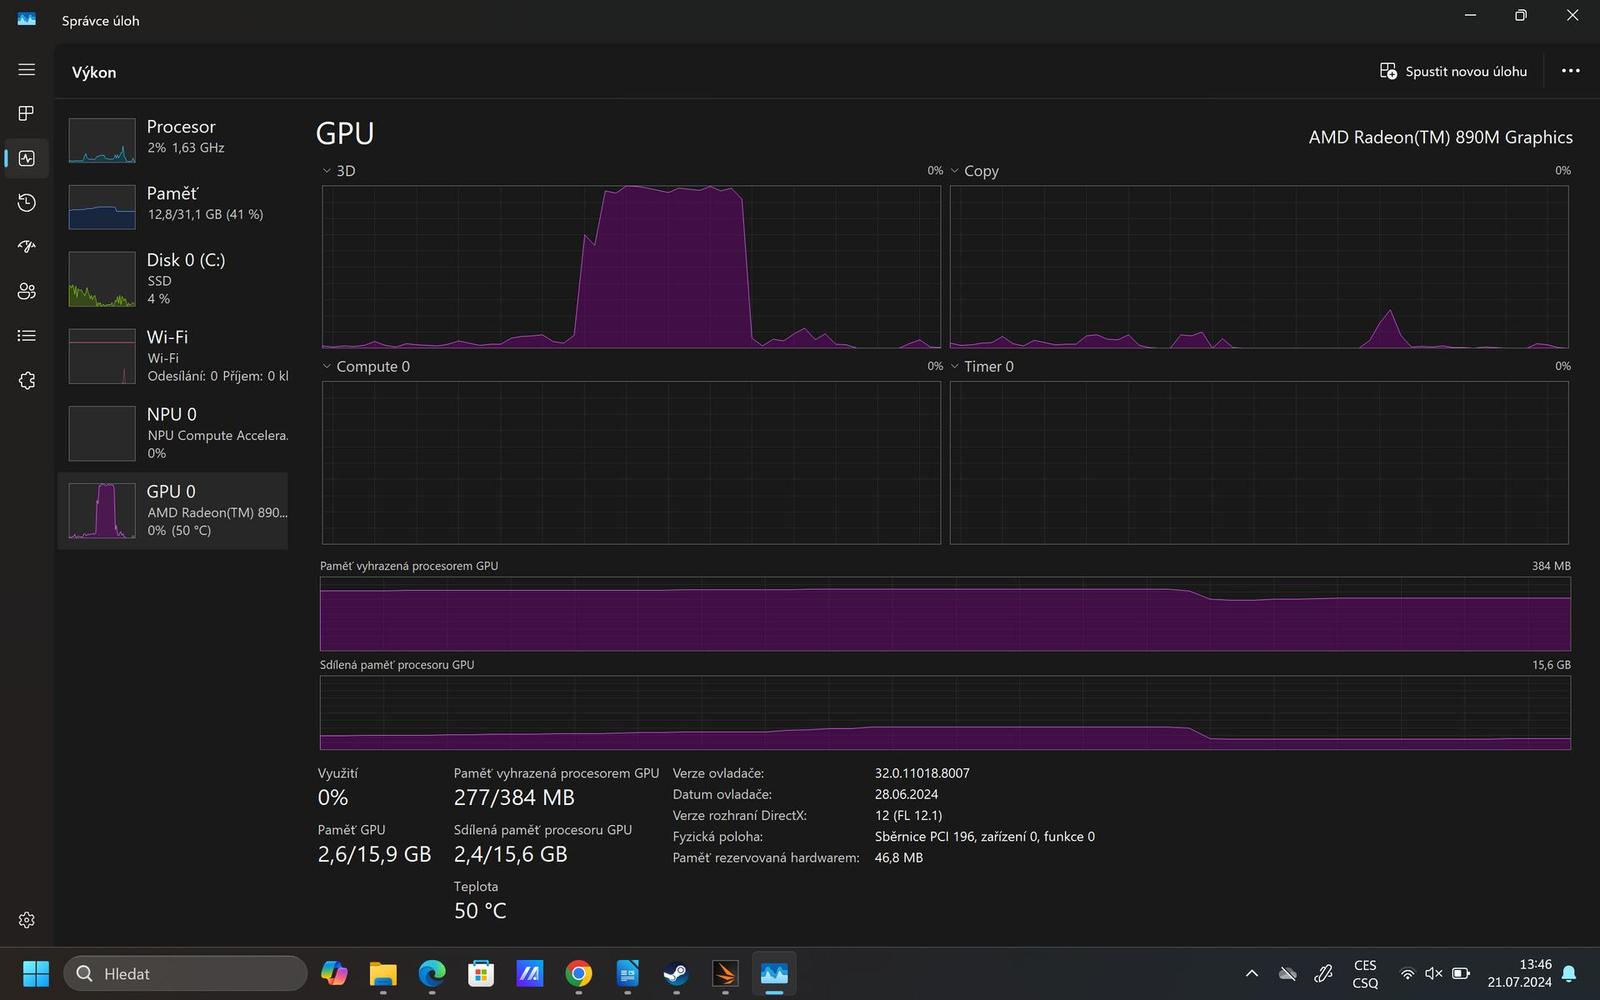Show hidden system tray icons chevron

pos(1252,974)
